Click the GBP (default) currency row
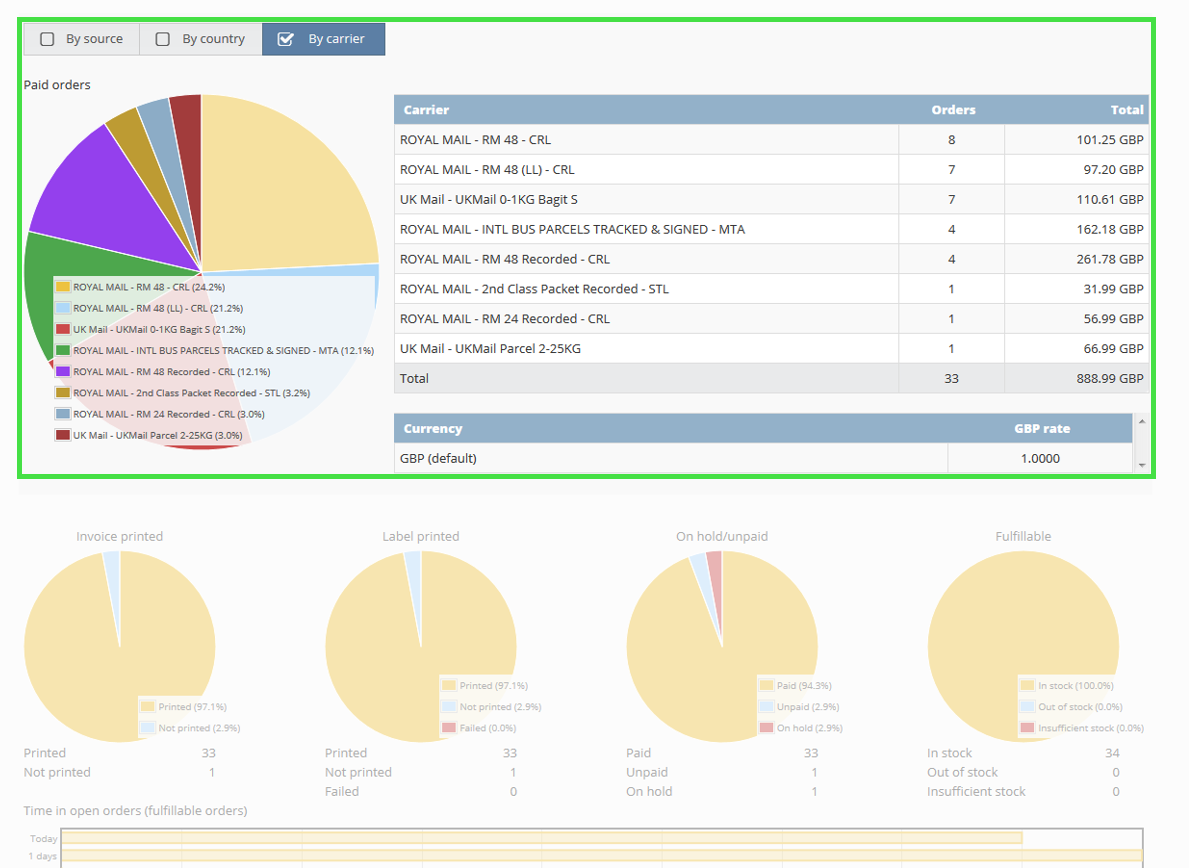1189x868 pixels. [x=763, y=458]
